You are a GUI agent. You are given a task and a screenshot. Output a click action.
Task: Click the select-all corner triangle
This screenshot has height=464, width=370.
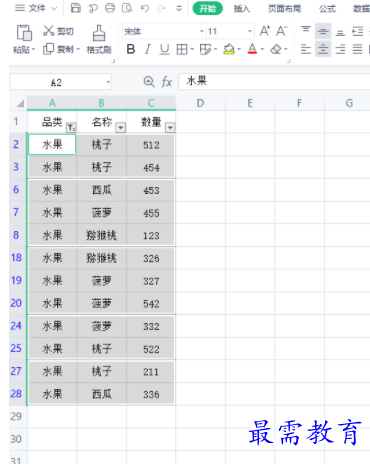20,104
